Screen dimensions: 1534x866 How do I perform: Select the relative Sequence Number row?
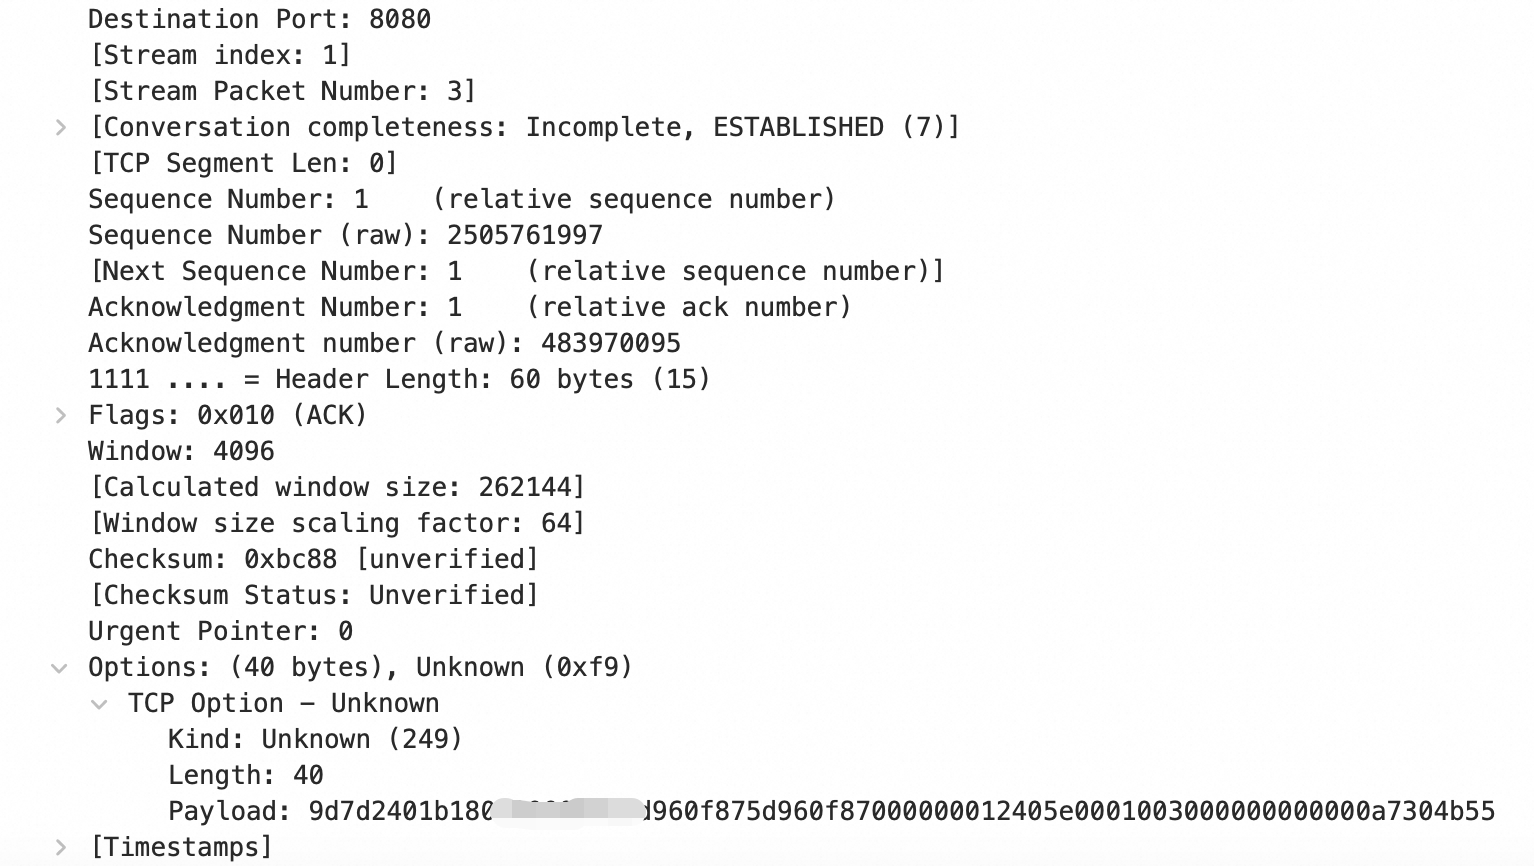(x=460, y=199)
